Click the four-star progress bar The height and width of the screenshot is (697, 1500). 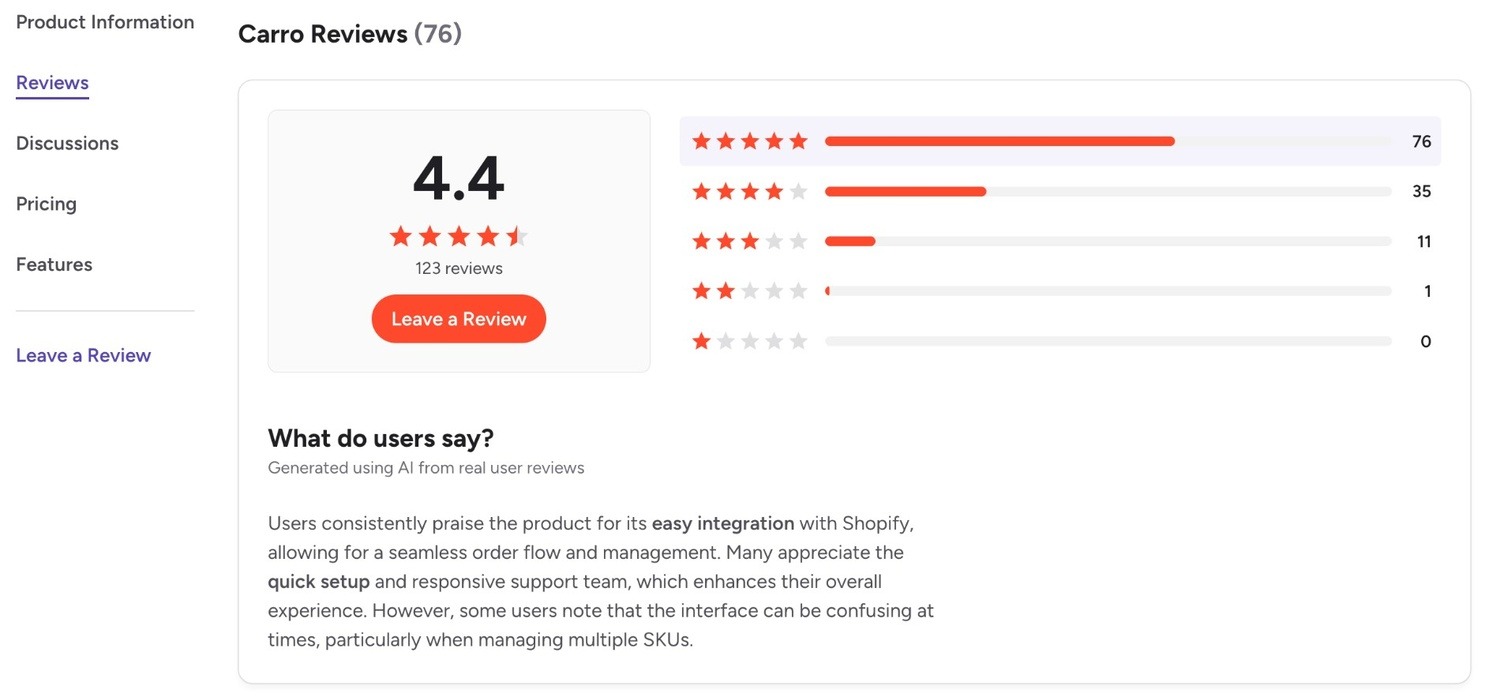1108,191
